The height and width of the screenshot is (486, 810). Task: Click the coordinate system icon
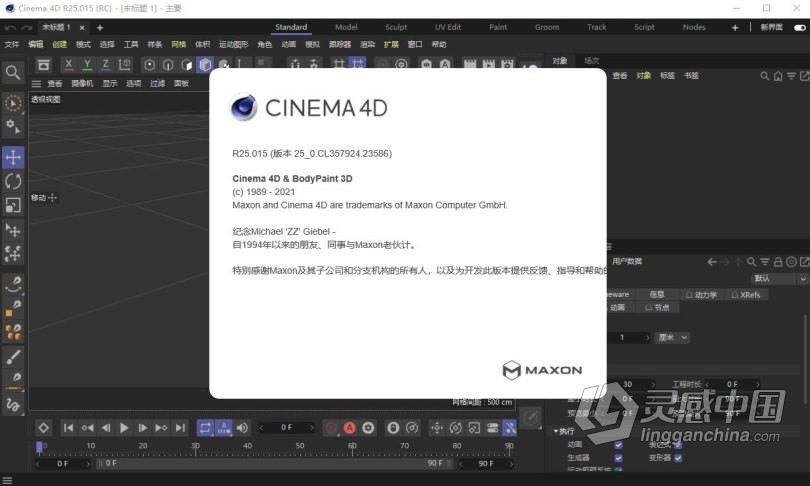(124, 65)
